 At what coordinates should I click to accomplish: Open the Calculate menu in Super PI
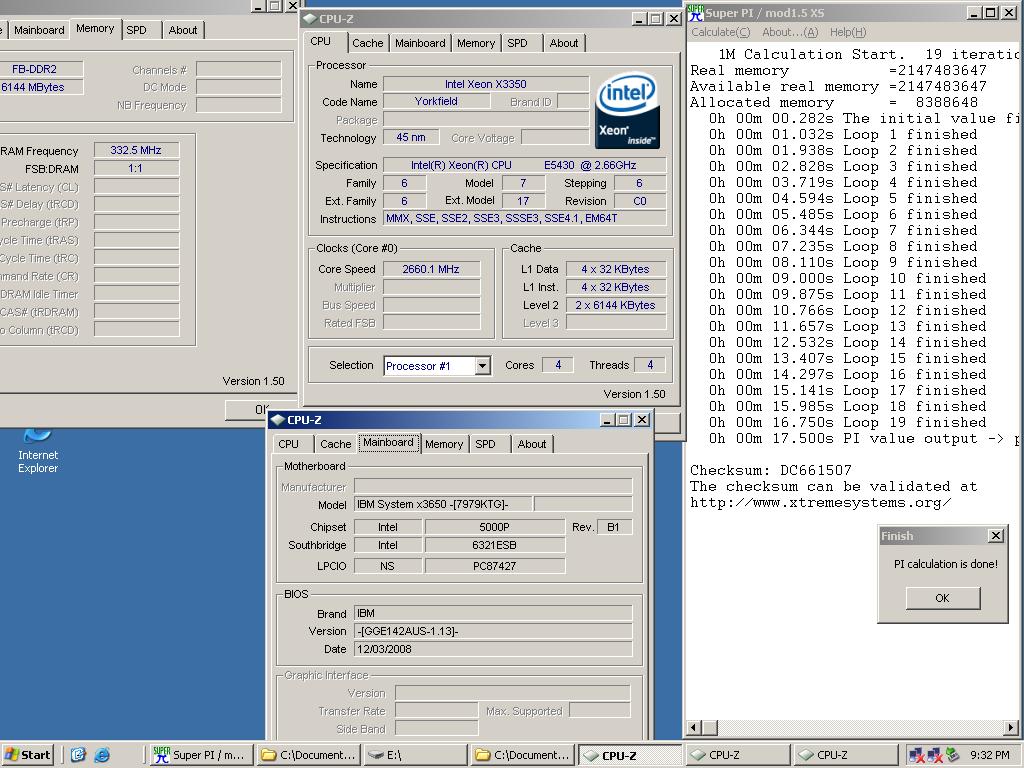click(x=720, y=32)
